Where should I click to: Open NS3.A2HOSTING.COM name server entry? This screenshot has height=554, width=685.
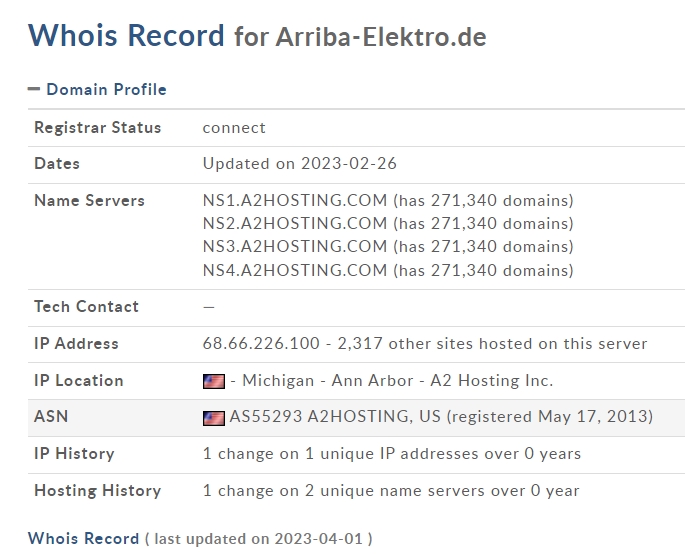pyautogui.click(x=295, y=246)
